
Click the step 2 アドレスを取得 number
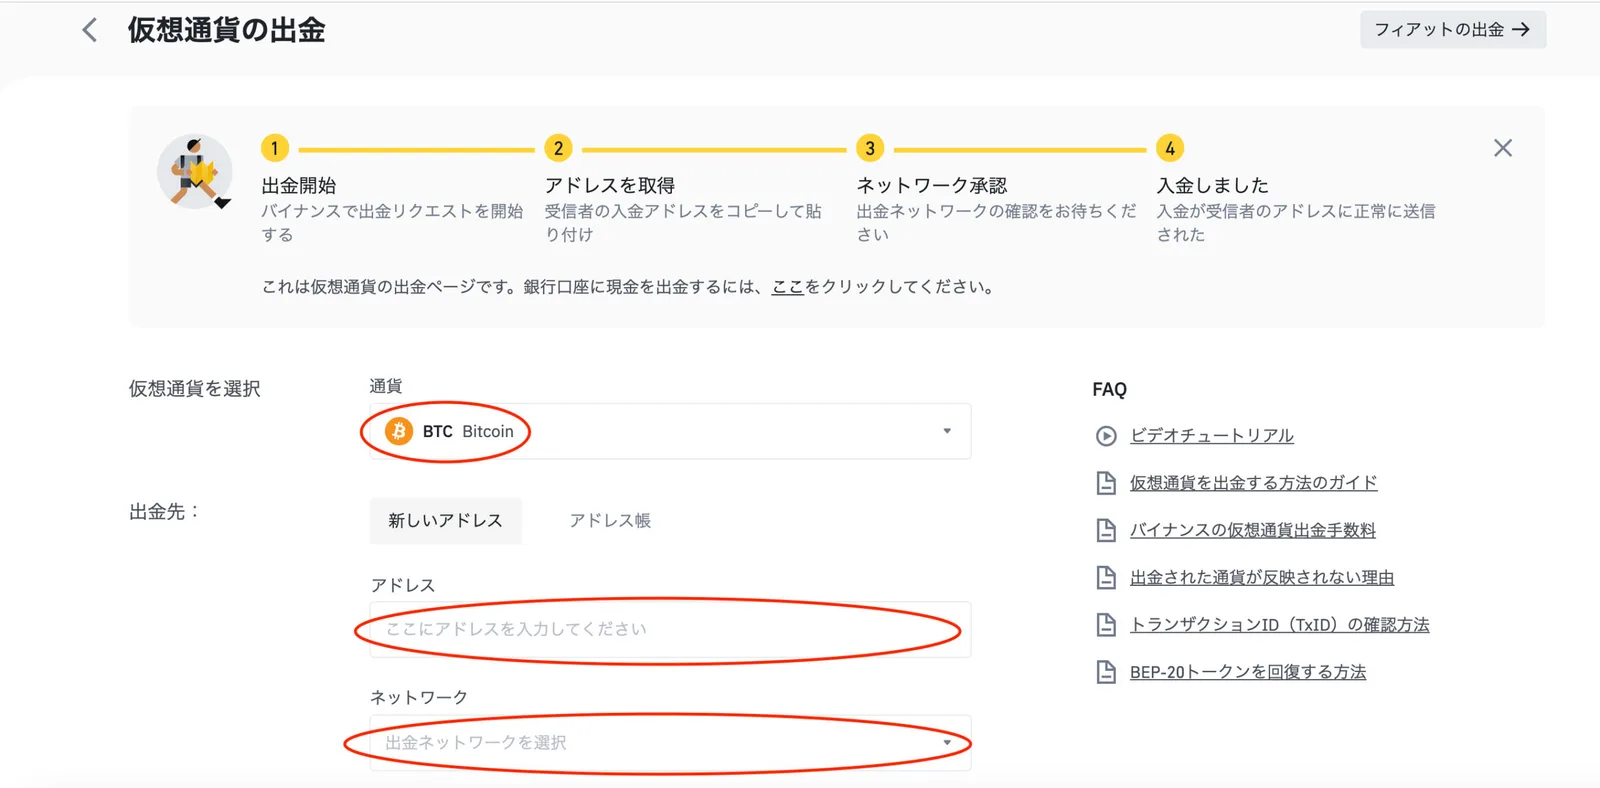point(558,148)
